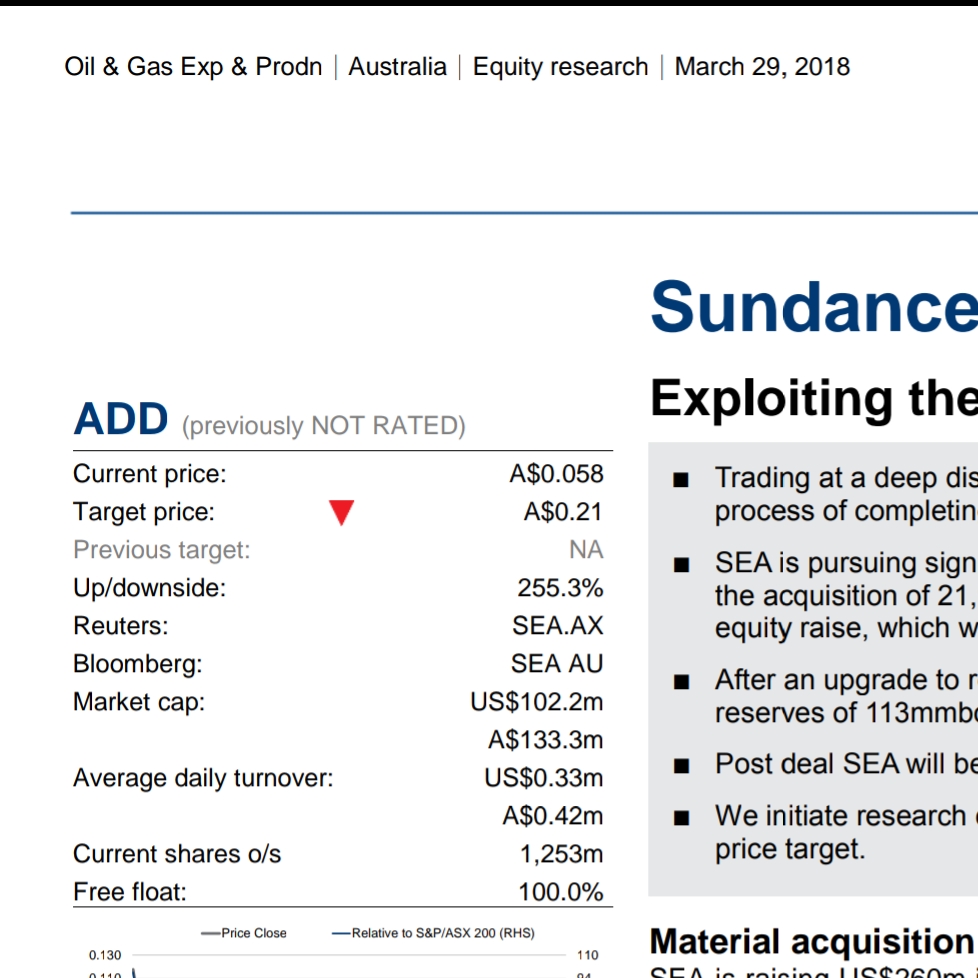The image size is (978, 978).
Task: Select free float value '100.0%'
Action: click(x=561, y=893)
